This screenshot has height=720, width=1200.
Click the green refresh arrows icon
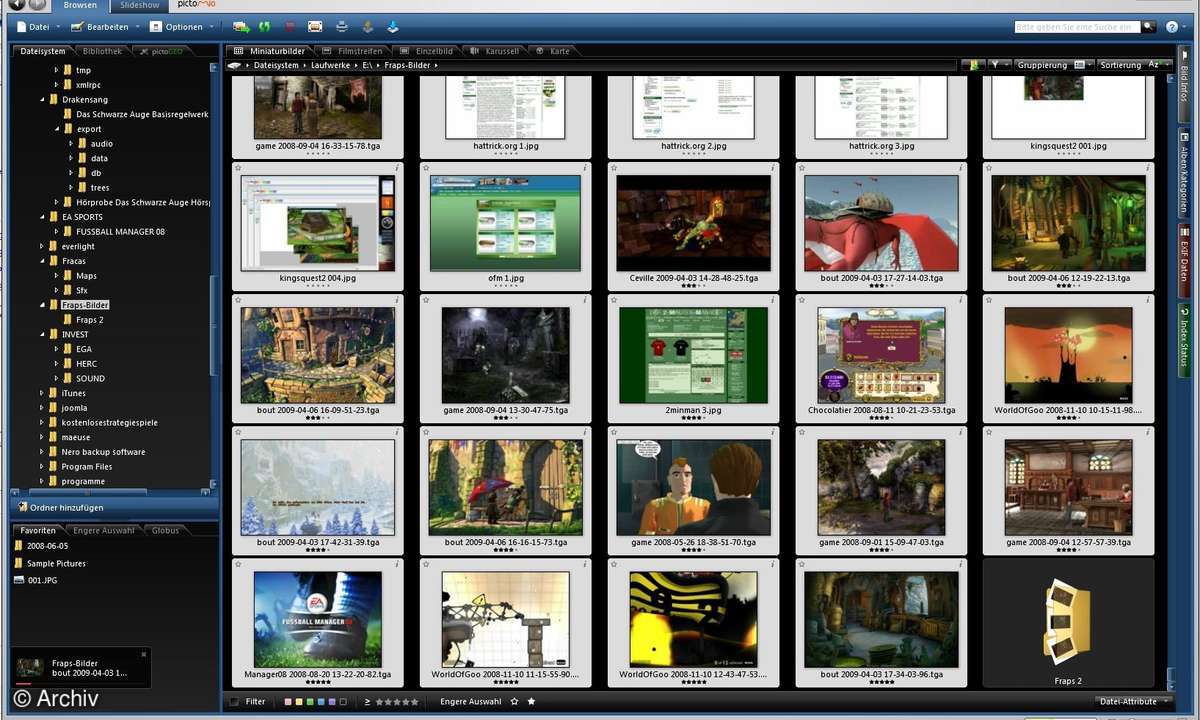[265, 26]
